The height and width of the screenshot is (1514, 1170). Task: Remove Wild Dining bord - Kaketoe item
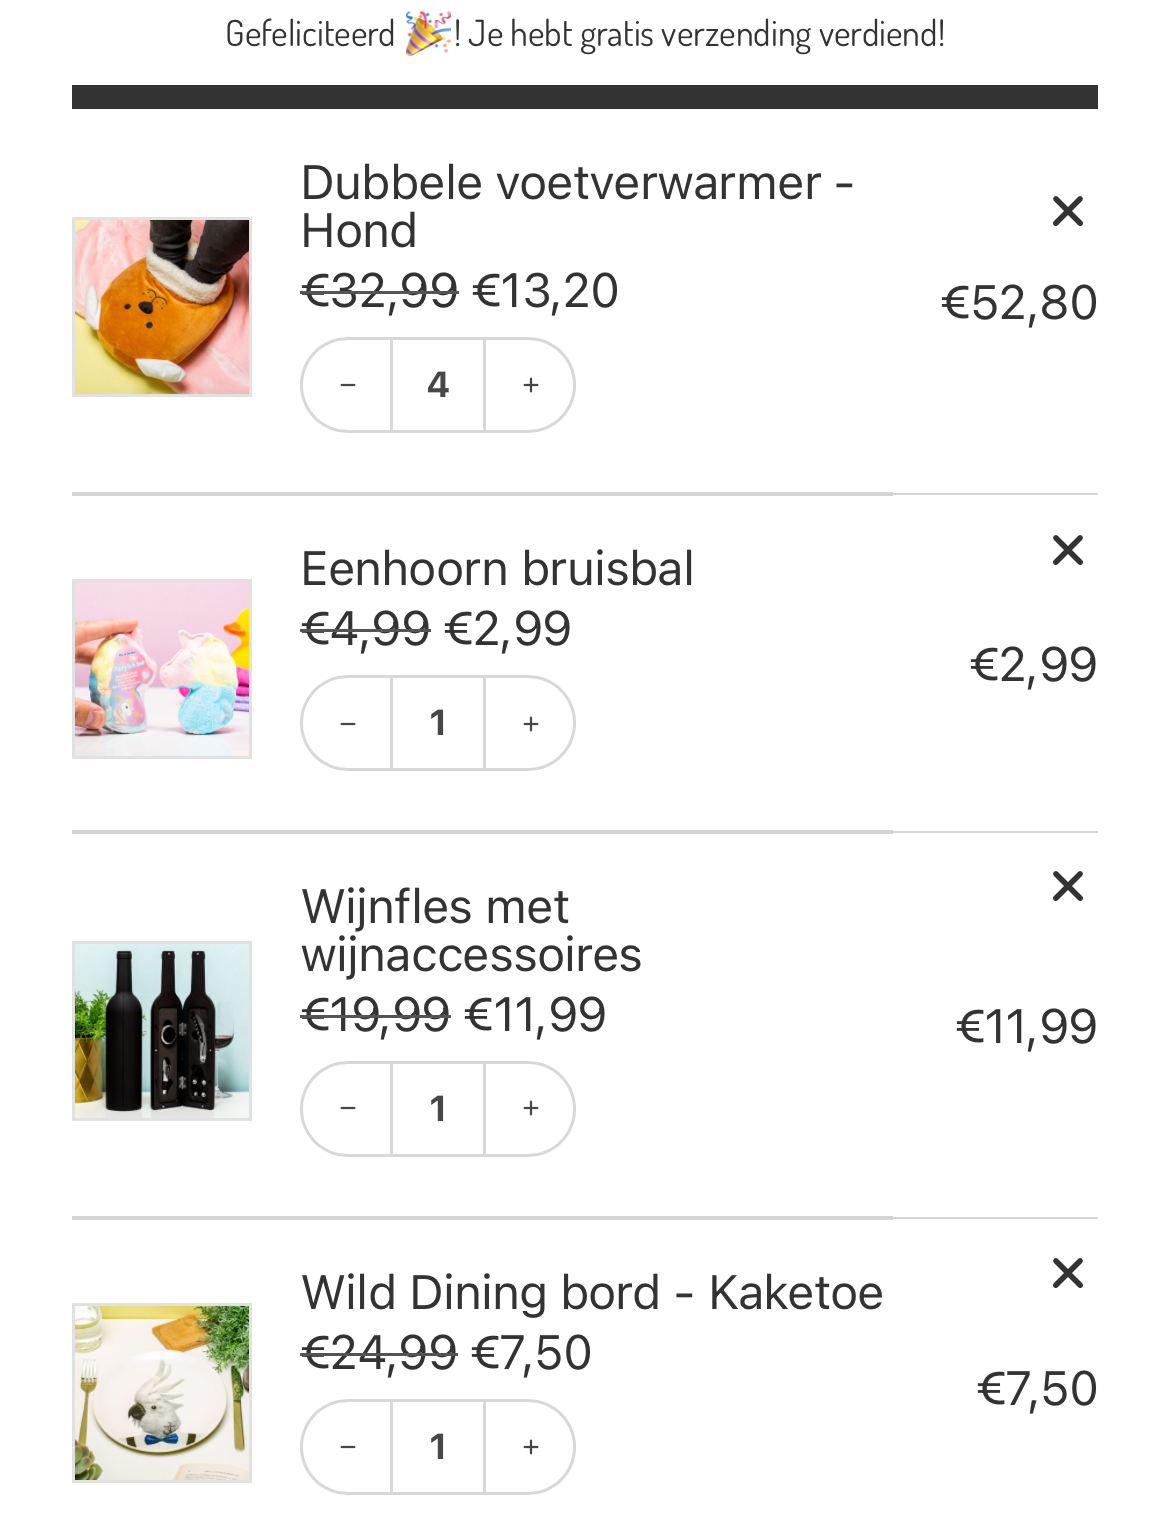pyautogui.click(x=1068, y=1273)
